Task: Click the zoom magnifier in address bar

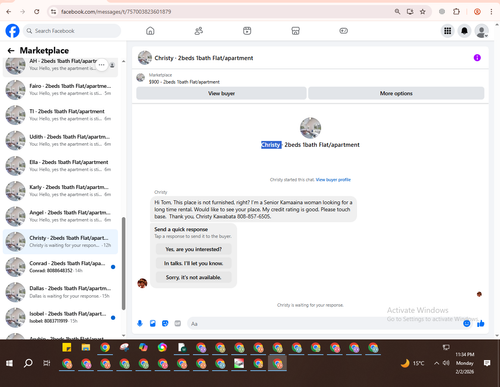Action: coord(397,12)
